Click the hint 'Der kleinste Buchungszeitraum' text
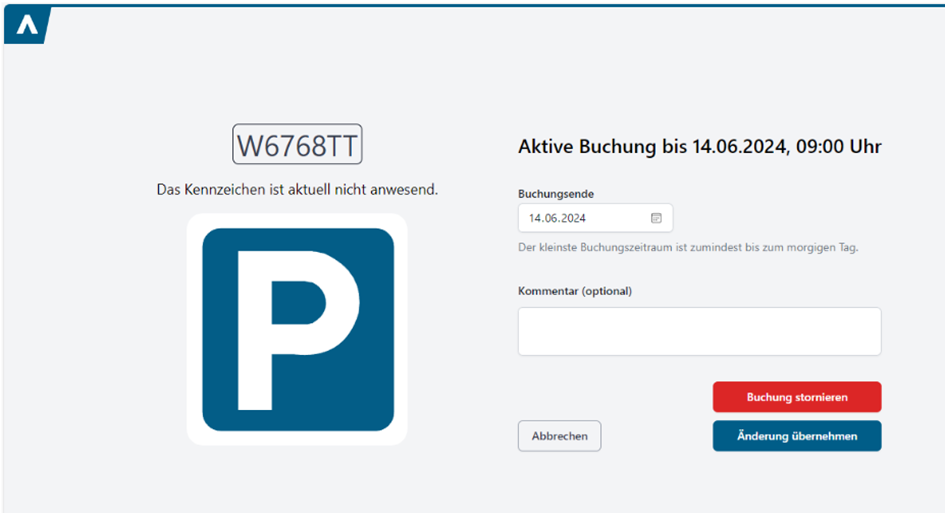 pyautogui.click(x=688, y=247)
